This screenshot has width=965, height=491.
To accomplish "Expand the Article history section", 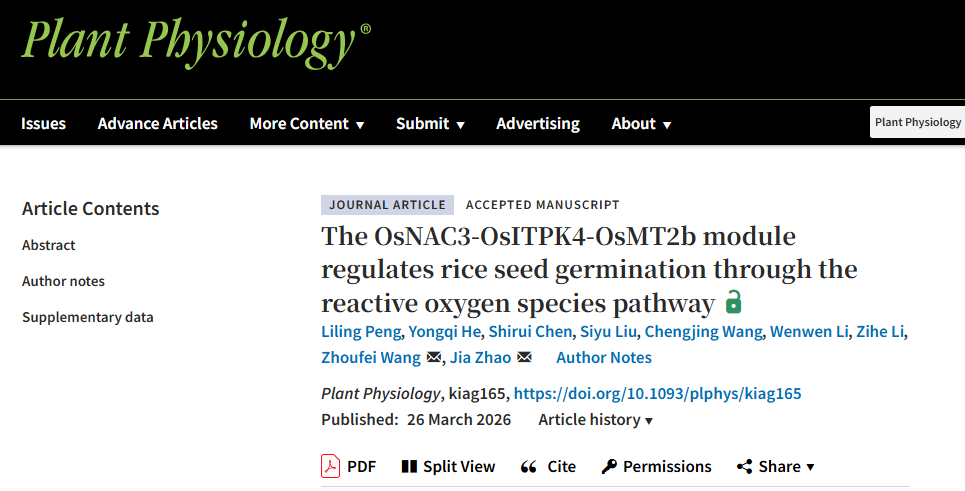I will pos(595,420).
